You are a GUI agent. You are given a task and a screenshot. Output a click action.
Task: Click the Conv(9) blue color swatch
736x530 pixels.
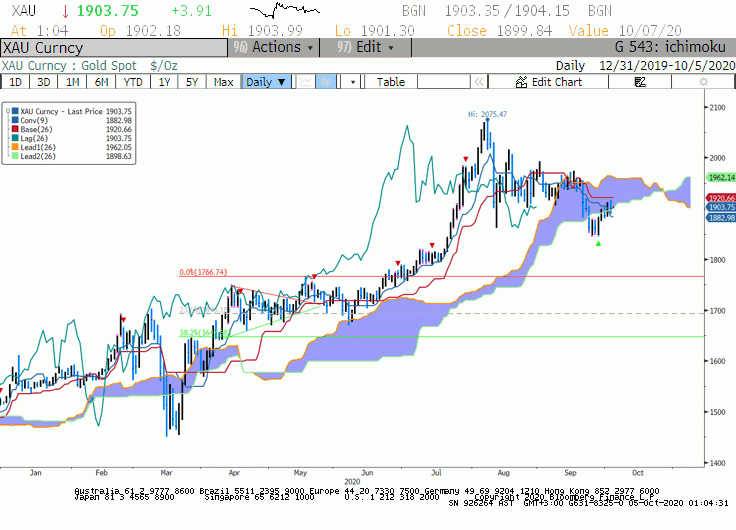(x=15, y=120)
